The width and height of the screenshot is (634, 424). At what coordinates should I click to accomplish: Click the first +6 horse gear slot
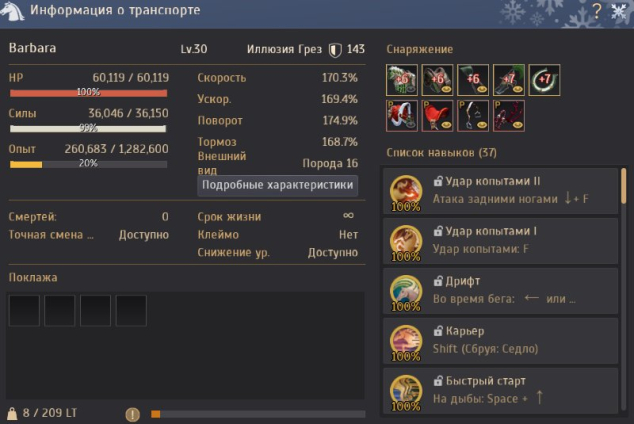[402, 80]
